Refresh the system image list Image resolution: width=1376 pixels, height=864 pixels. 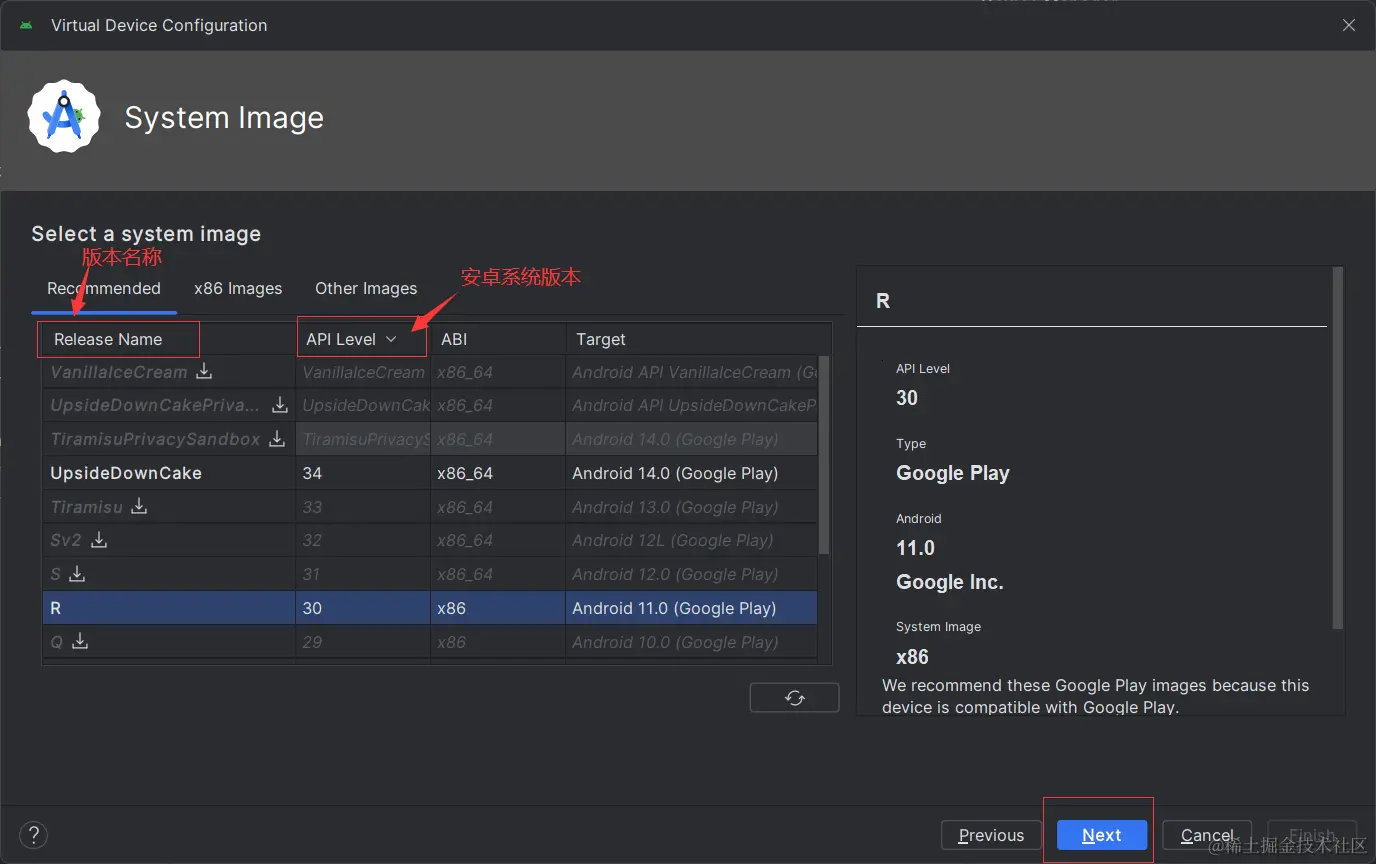click(x=794, y=698)
